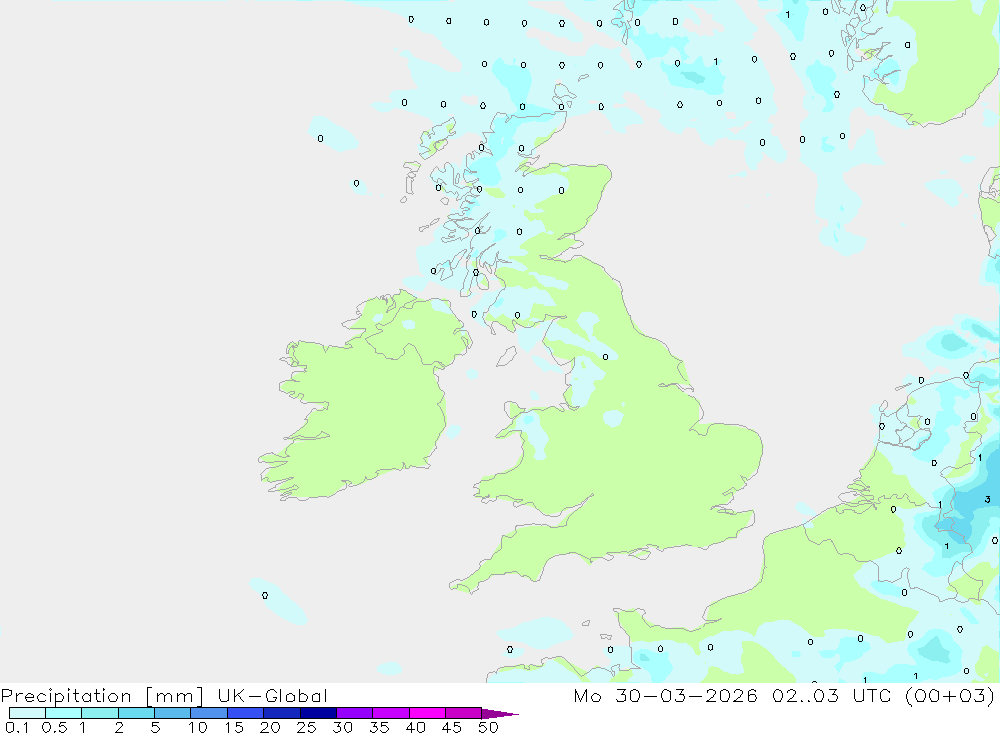Click the legend label '40'
The width and height of the screenshot is (1000, 733).
(x=416, y=727)
